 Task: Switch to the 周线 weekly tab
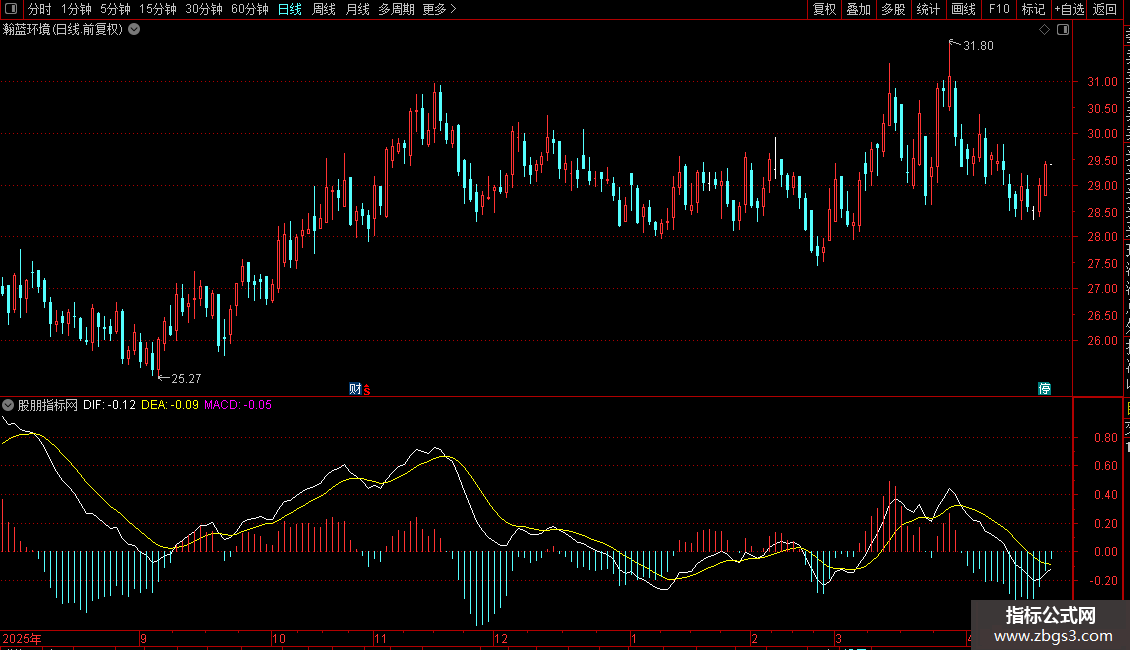click(x=323, y=9)
